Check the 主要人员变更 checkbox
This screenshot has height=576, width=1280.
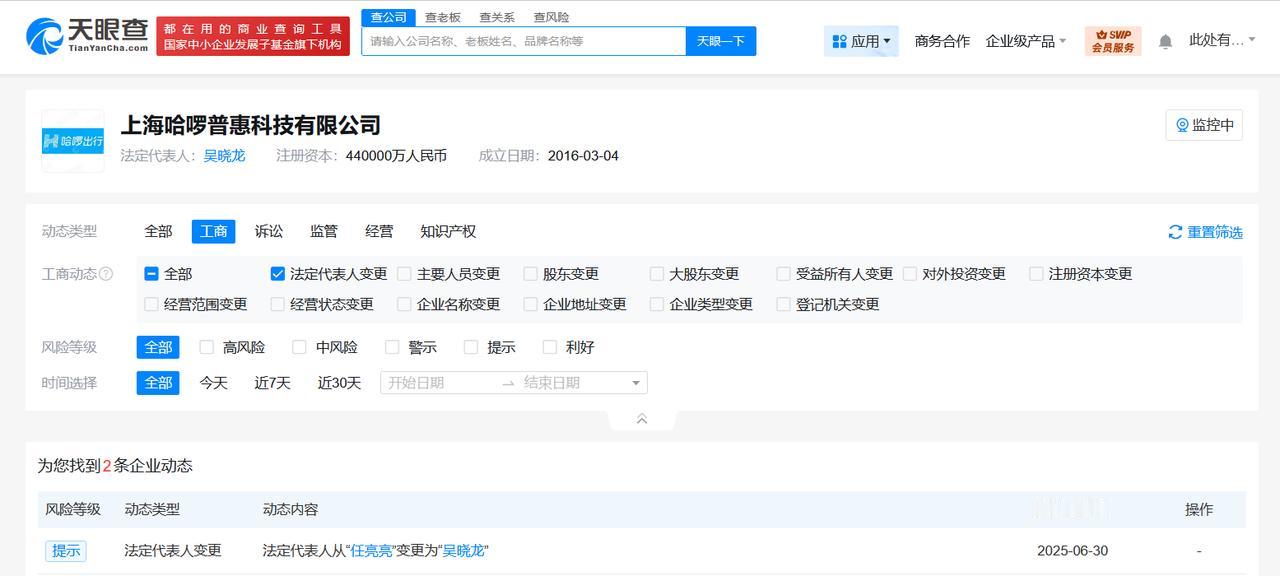pos(404,274)
